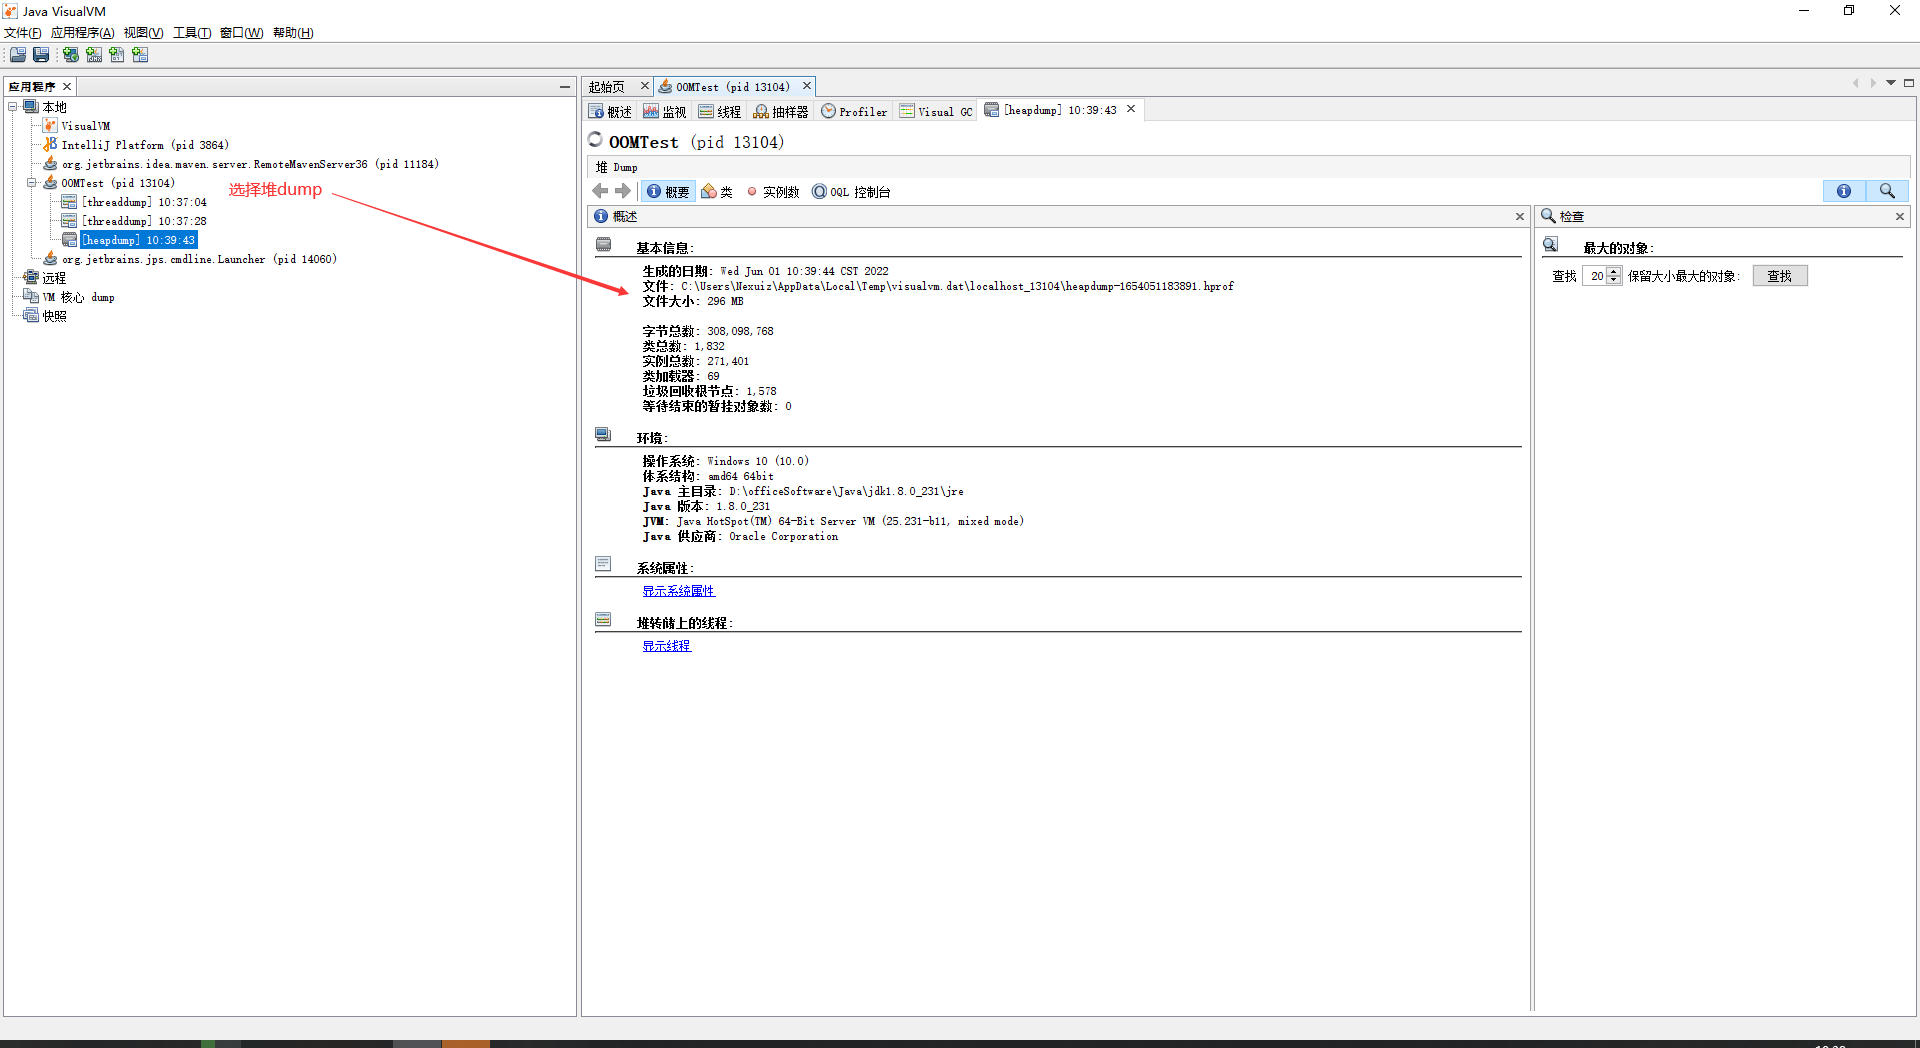Switch to the 起始页 tab
Viewport: 1920px width, 1048px height.
point(607,87)
